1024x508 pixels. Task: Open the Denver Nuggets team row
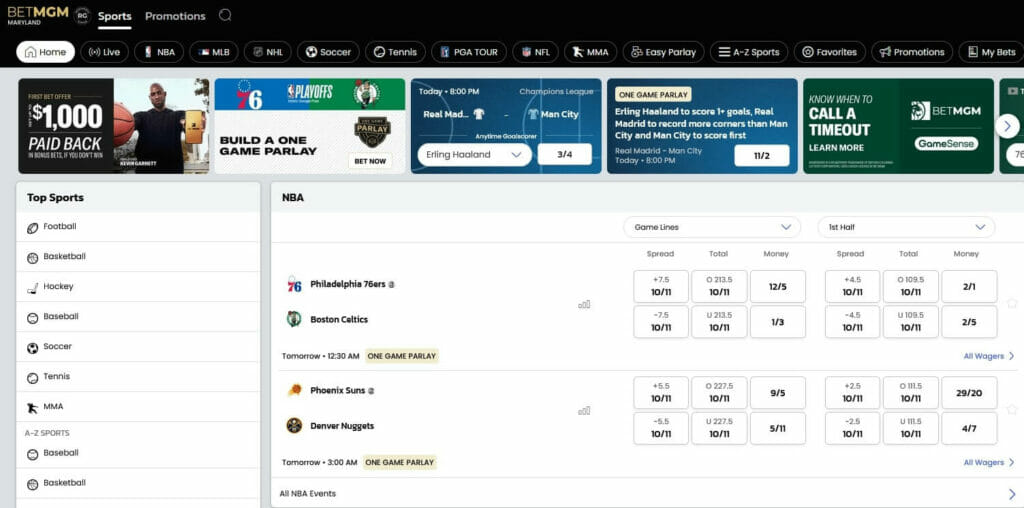pos(330,426)
